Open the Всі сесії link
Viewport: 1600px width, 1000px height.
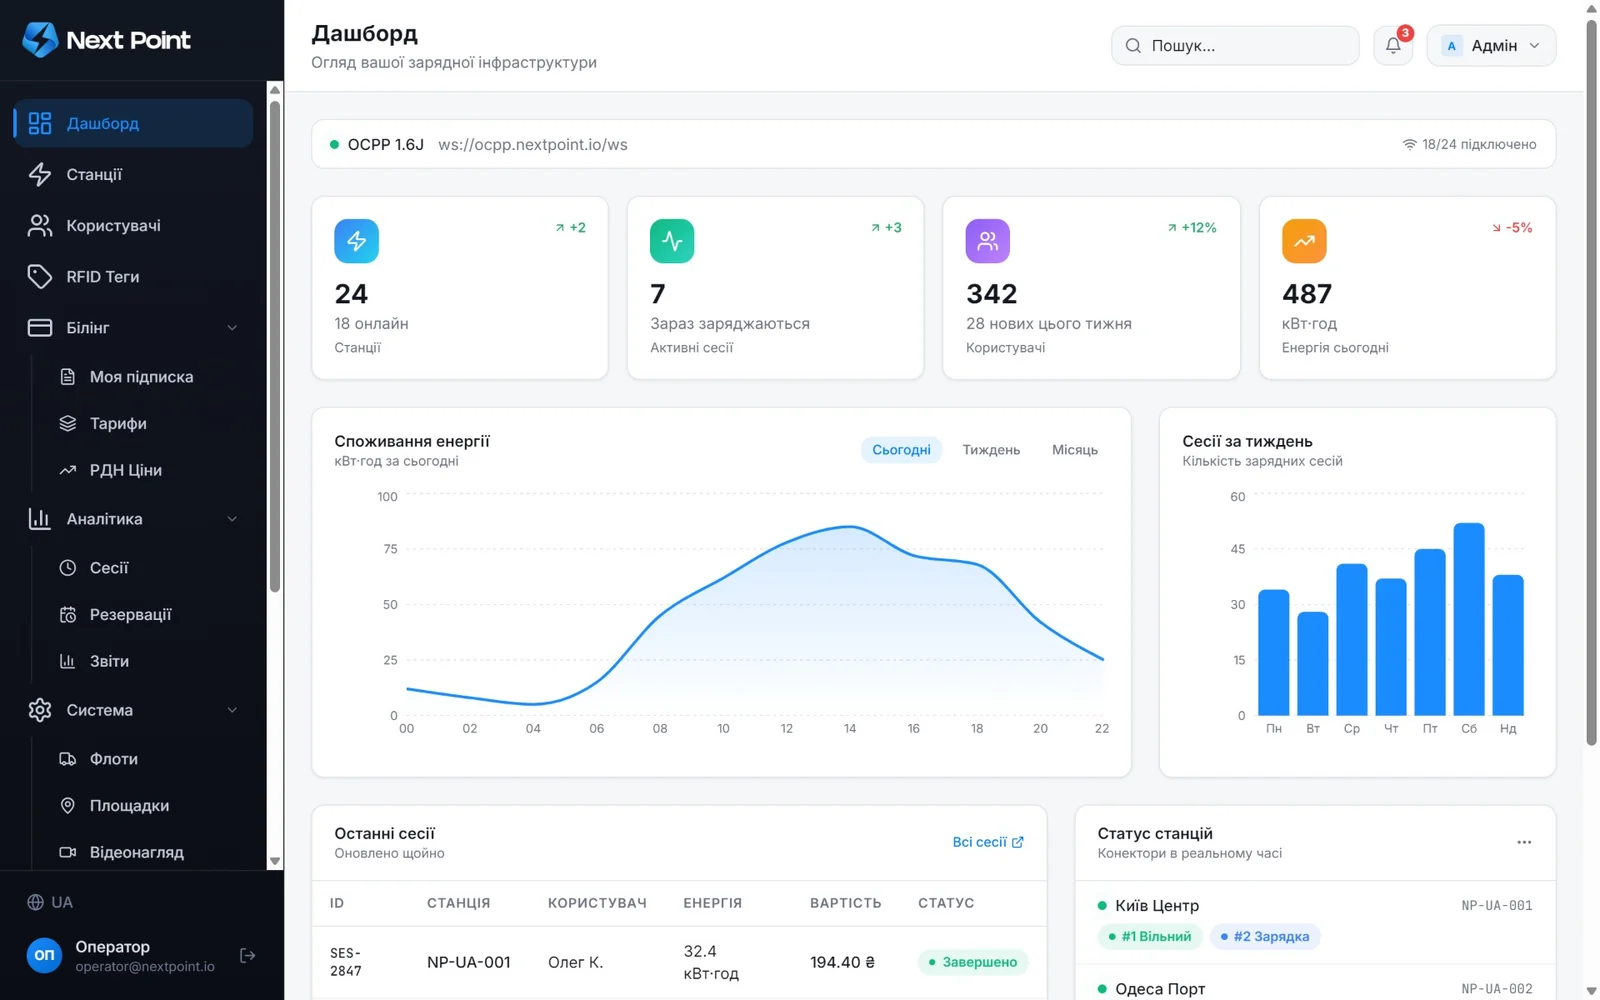click(x=988, y=842)
